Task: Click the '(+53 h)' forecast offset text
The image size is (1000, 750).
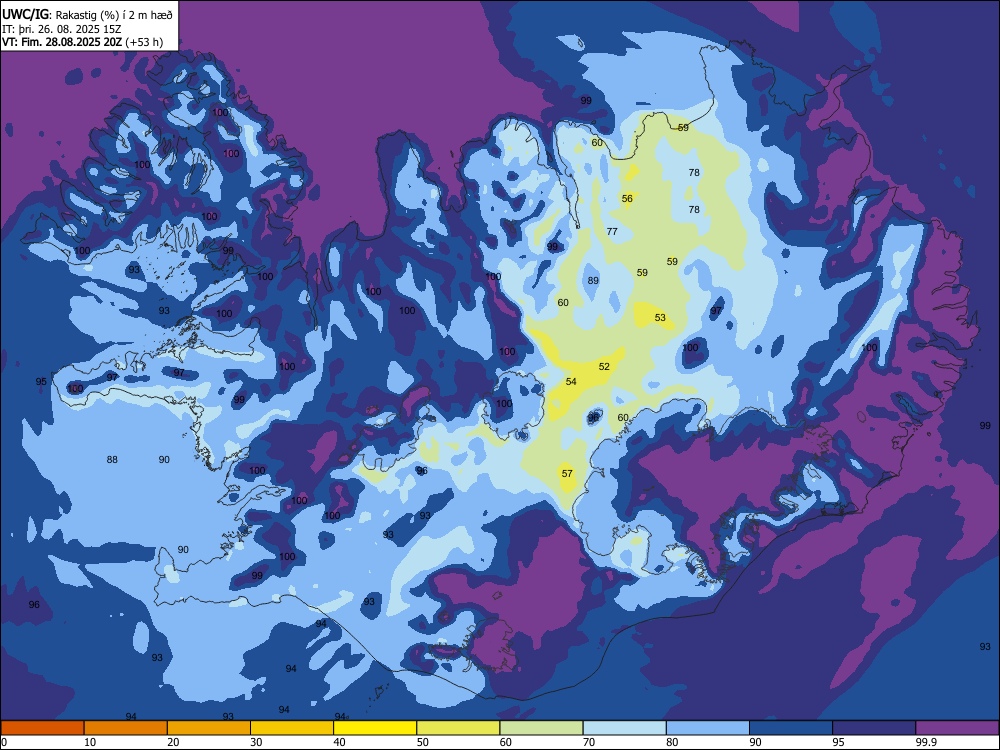Action: (144, 42)
